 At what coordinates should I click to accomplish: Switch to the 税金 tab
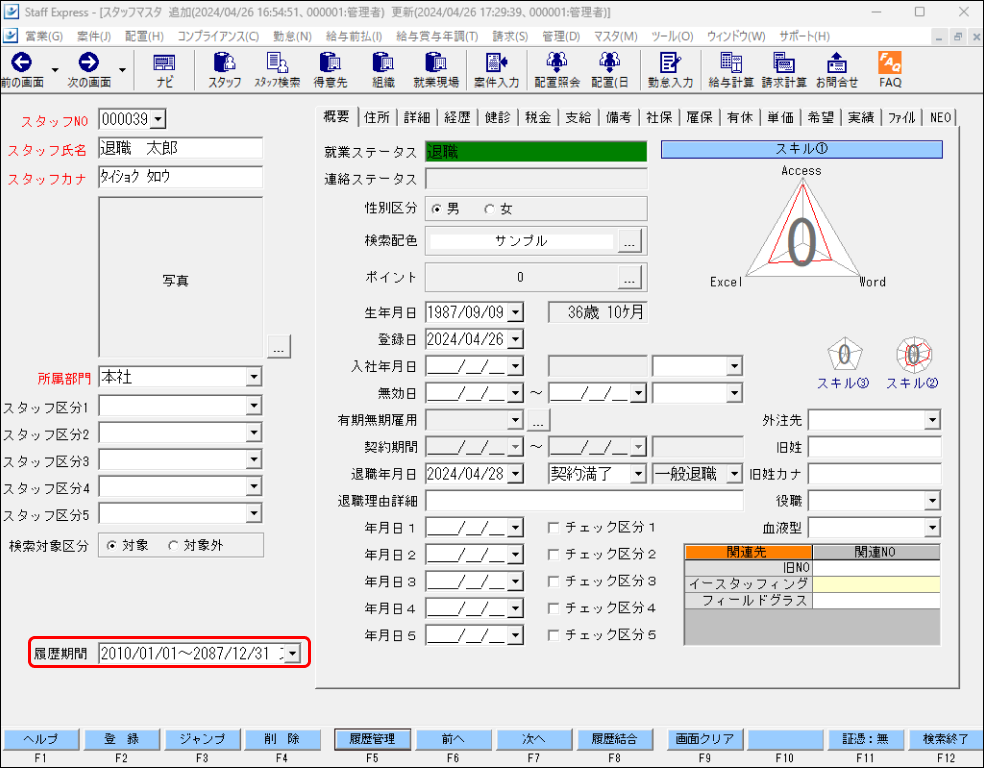pos(538,117)
